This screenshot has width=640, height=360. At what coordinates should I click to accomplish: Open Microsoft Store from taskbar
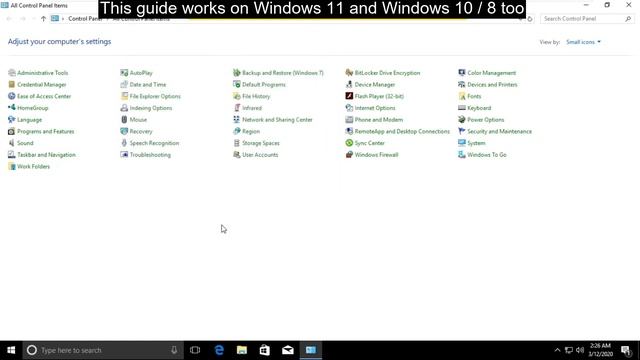coord(265,350)
